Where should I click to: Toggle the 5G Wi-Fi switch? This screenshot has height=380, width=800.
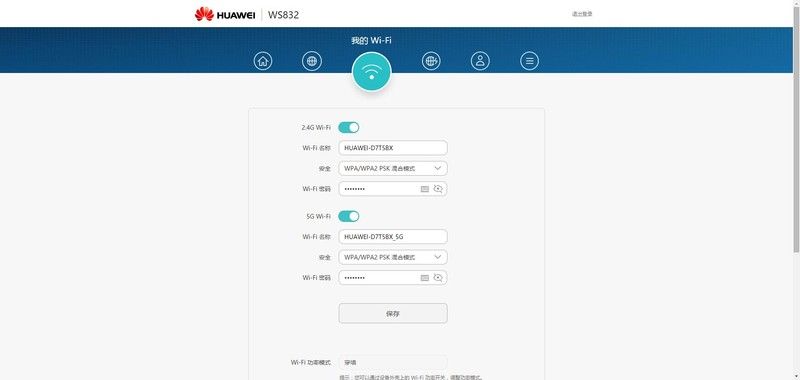pos(349,216)
